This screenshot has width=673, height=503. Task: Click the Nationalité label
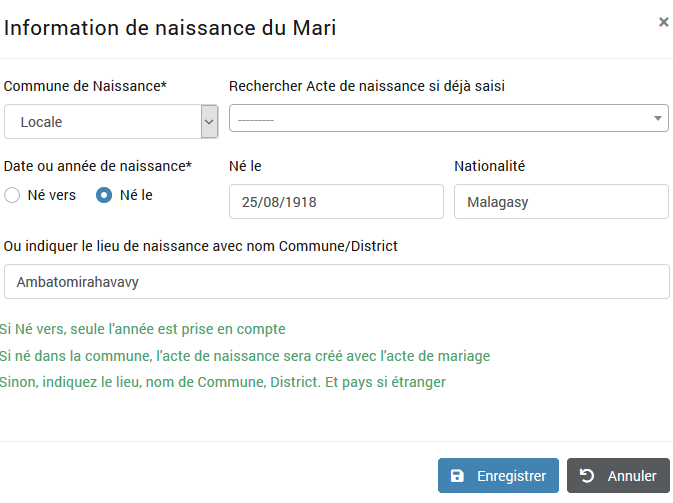(489, 166)
